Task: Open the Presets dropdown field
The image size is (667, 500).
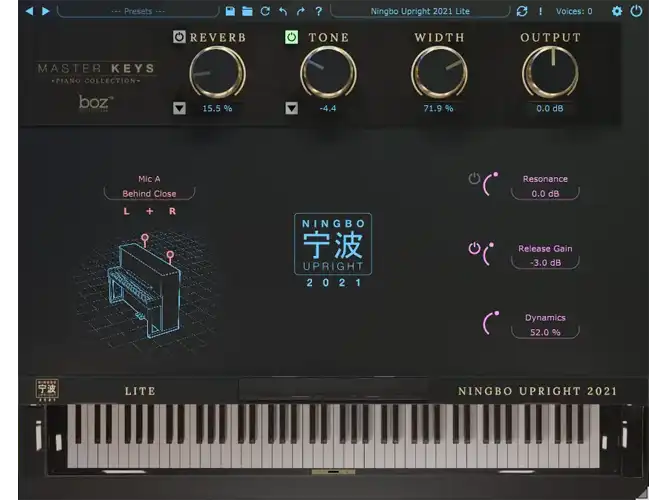Action: point(138,11)
